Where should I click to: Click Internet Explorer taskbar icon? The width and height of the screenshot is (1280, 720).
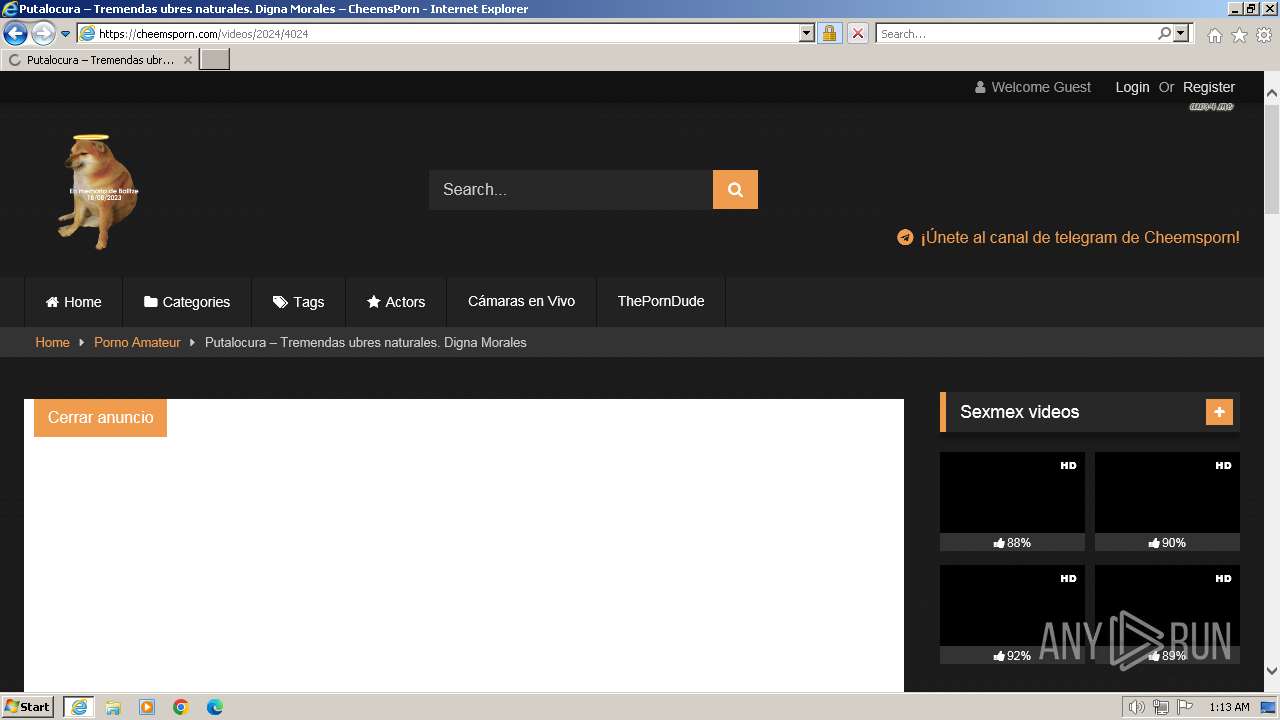79,707
